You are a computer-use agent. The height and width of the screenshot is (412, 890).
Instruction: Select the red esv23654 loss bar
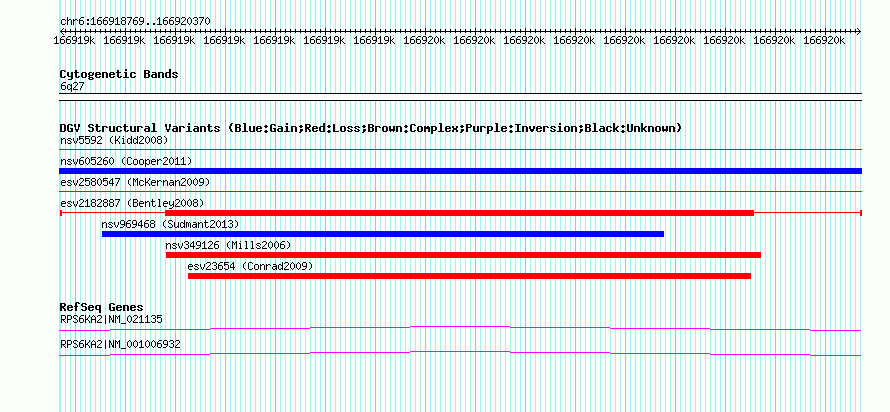pyautogui.click(x=469, y=276)
